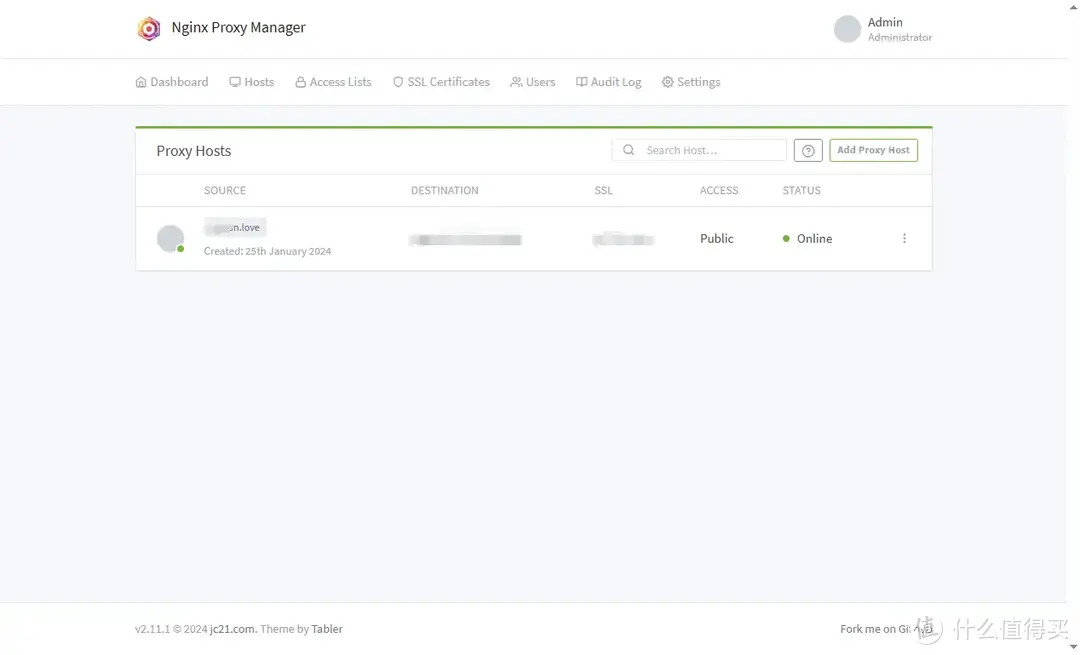Open the Settings tab
This screenshot has height=655, width=1080.
coord(691,82)
